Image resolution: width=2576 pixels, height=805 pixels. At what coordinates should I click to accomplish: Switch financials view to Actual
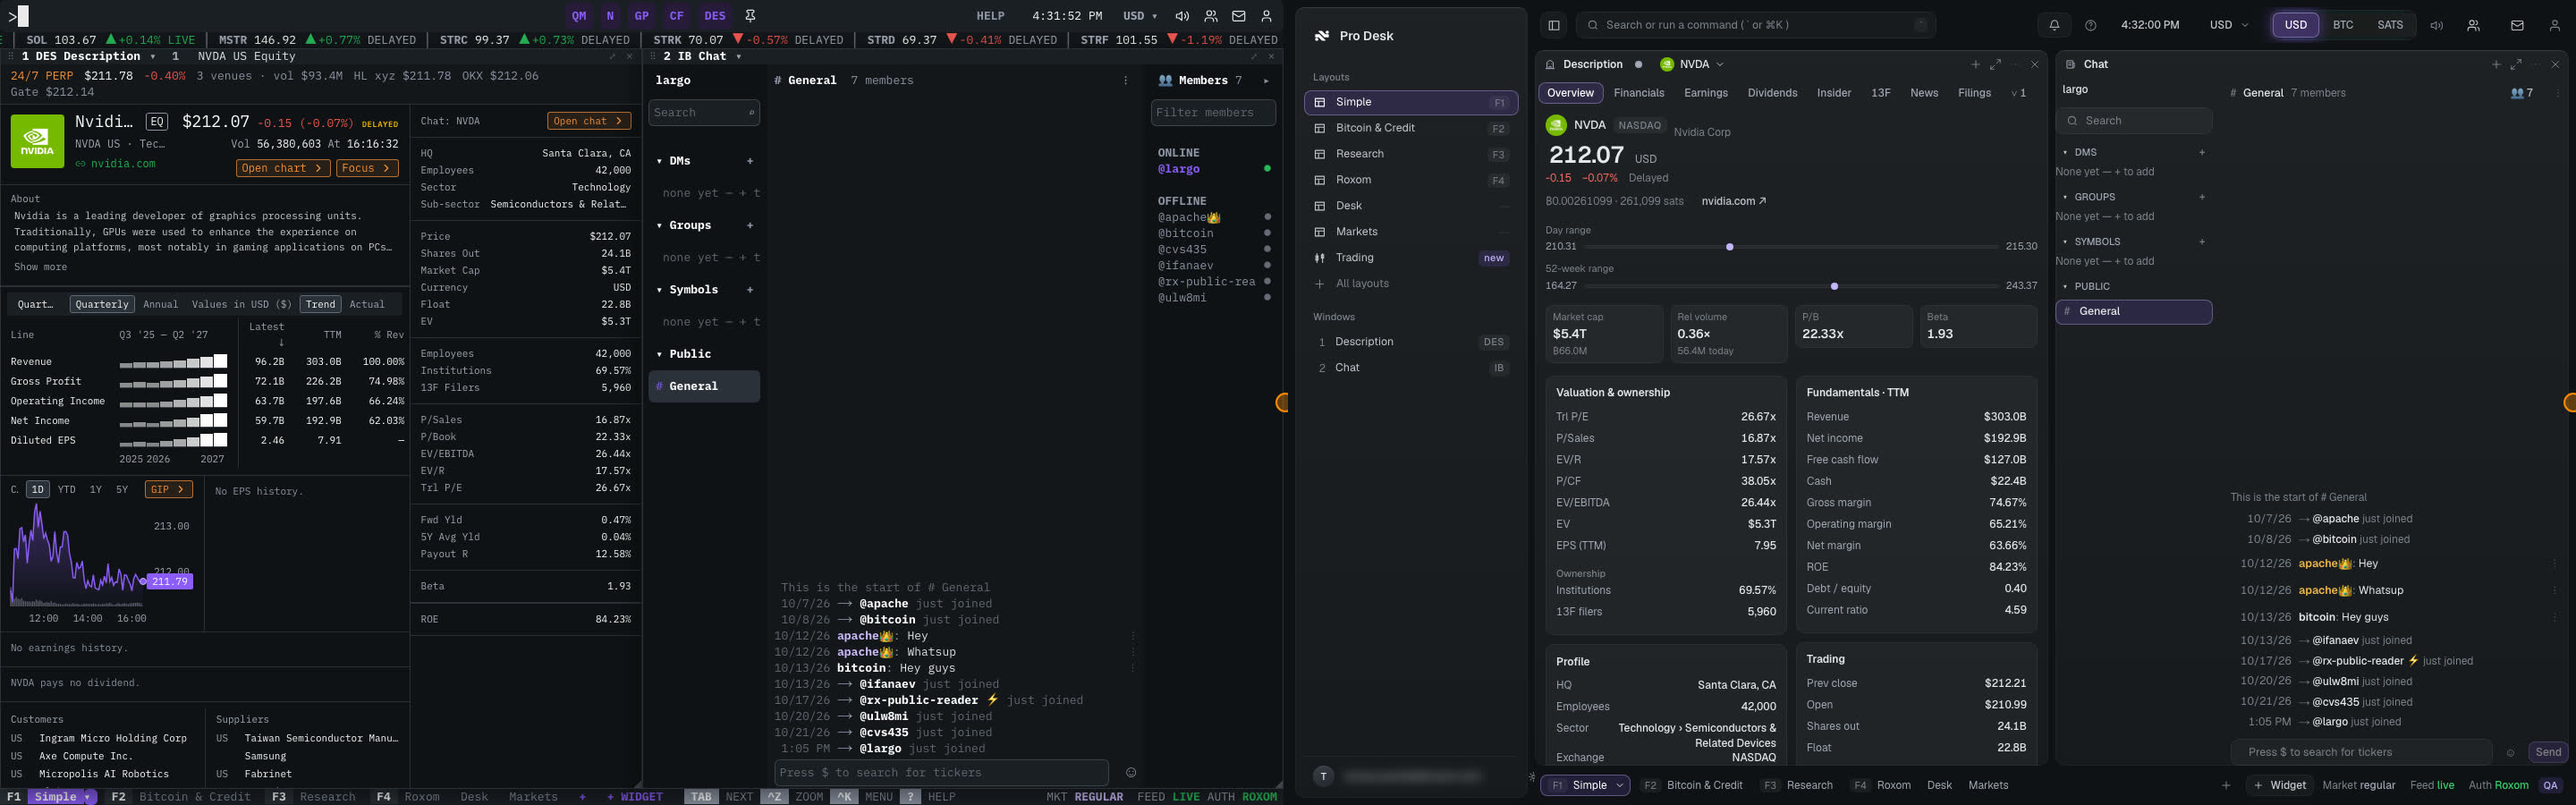pos(367,304)
